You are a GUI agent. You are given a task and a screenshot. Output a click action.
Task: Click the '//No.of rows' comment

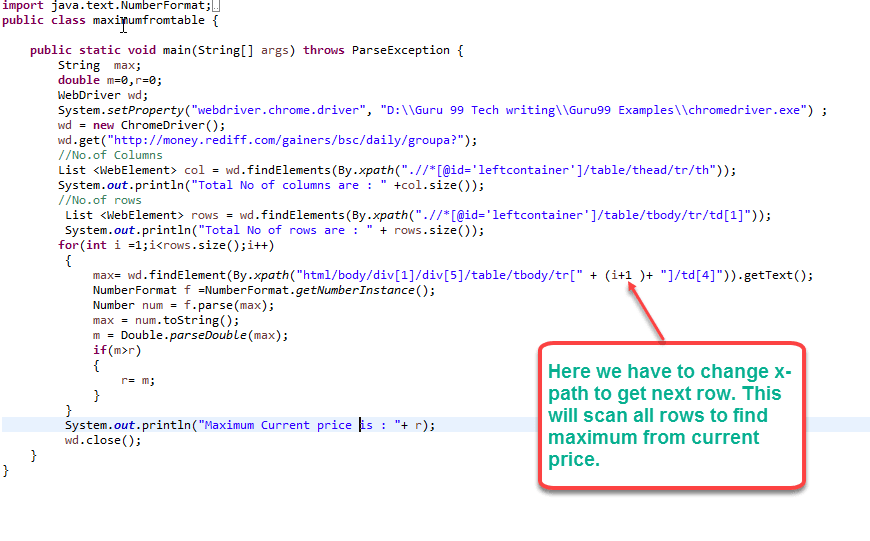pyautogui.click(x=100, y=200)
